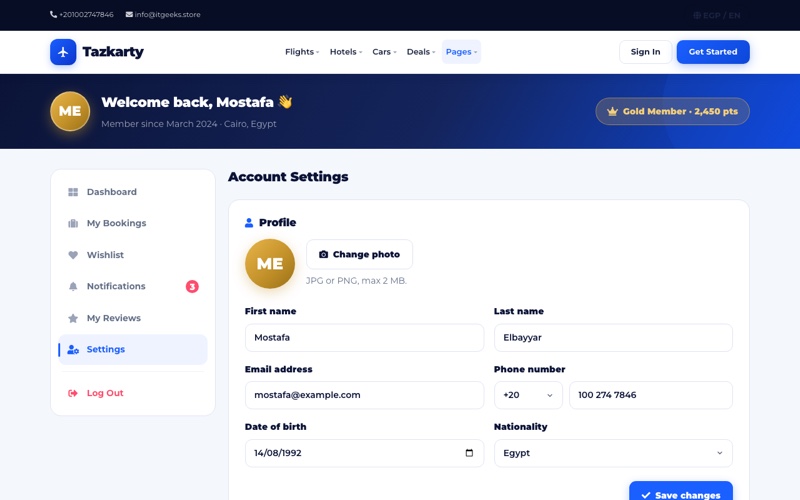Click the Dashboard grid icon in sidebar
This screenshot has height=500, width=800.
tap(73, 192)
